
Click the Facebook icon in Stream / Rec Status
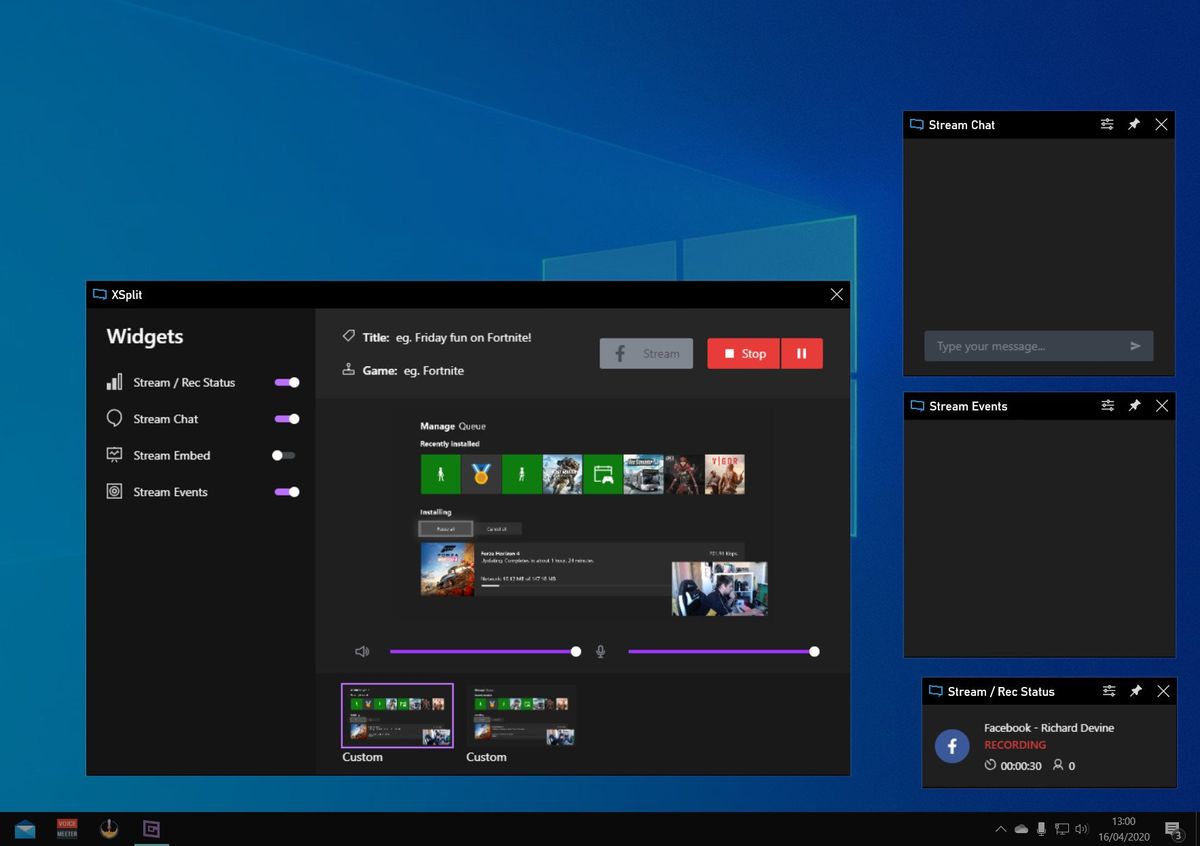coord(952,746)
